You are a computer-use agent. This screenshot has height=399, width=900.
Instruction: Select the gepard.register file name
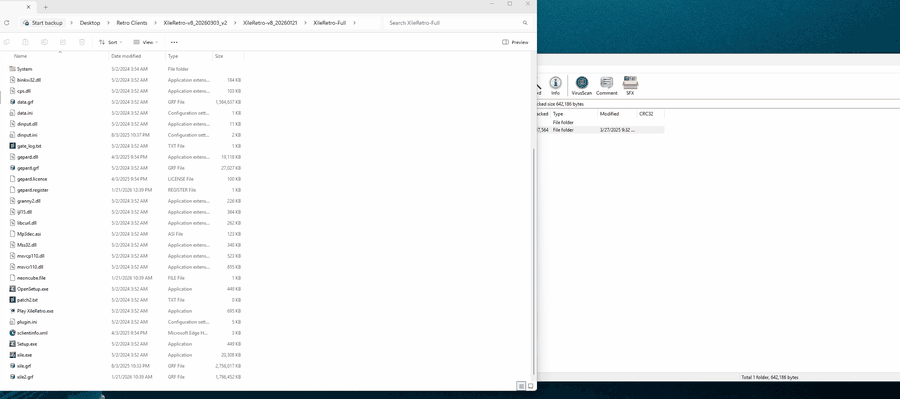pyautogui.click(x=33, y=189)
